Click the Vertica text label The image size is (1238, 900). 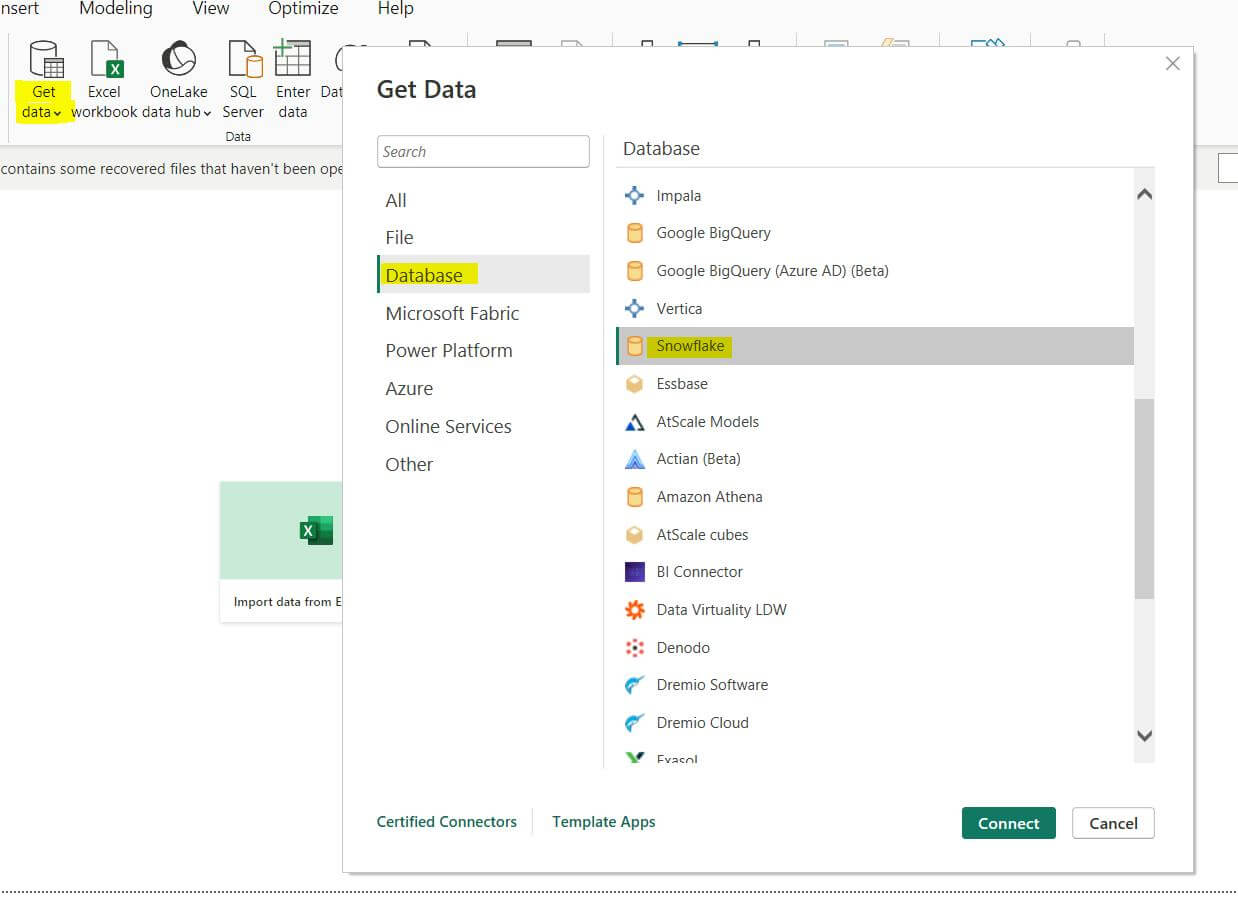[679, 309]
